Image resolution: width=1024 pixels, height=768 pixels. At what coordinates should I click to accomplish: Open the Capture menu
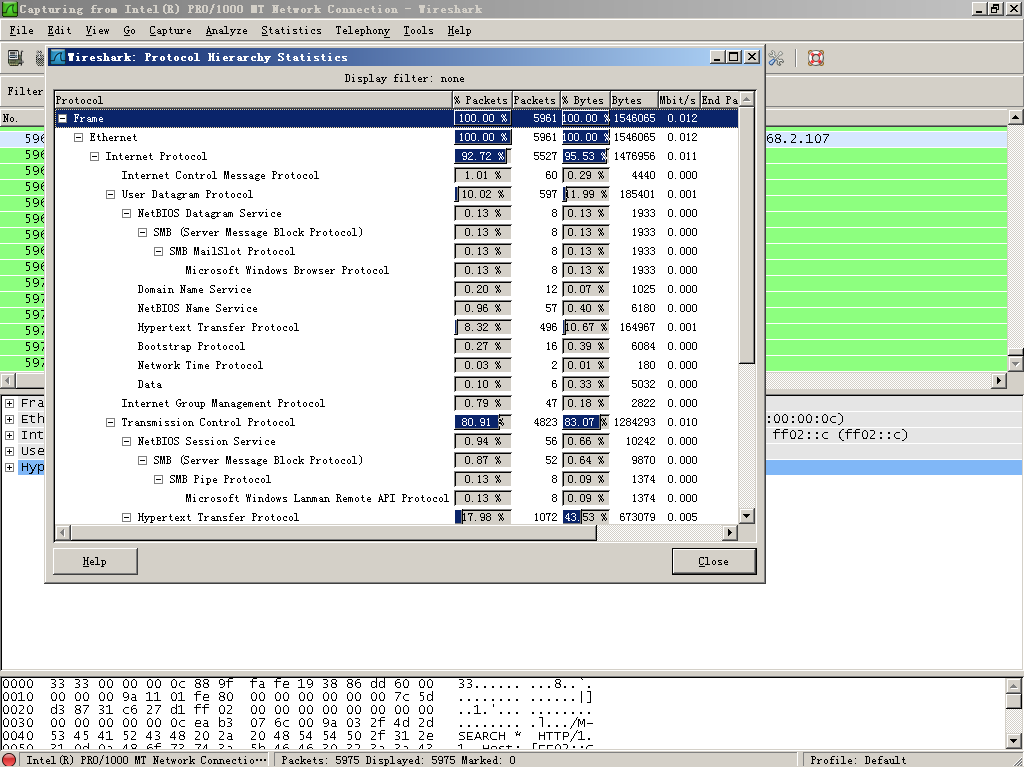point(170,31)
